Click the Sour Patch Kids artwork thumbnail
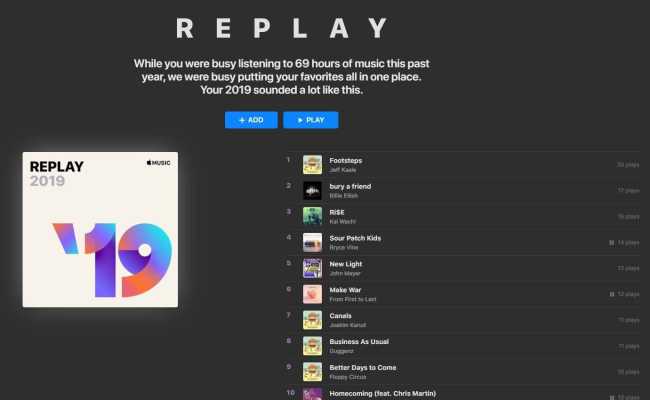Viewport: 650px width, 400px height. (x=312, y=242)
